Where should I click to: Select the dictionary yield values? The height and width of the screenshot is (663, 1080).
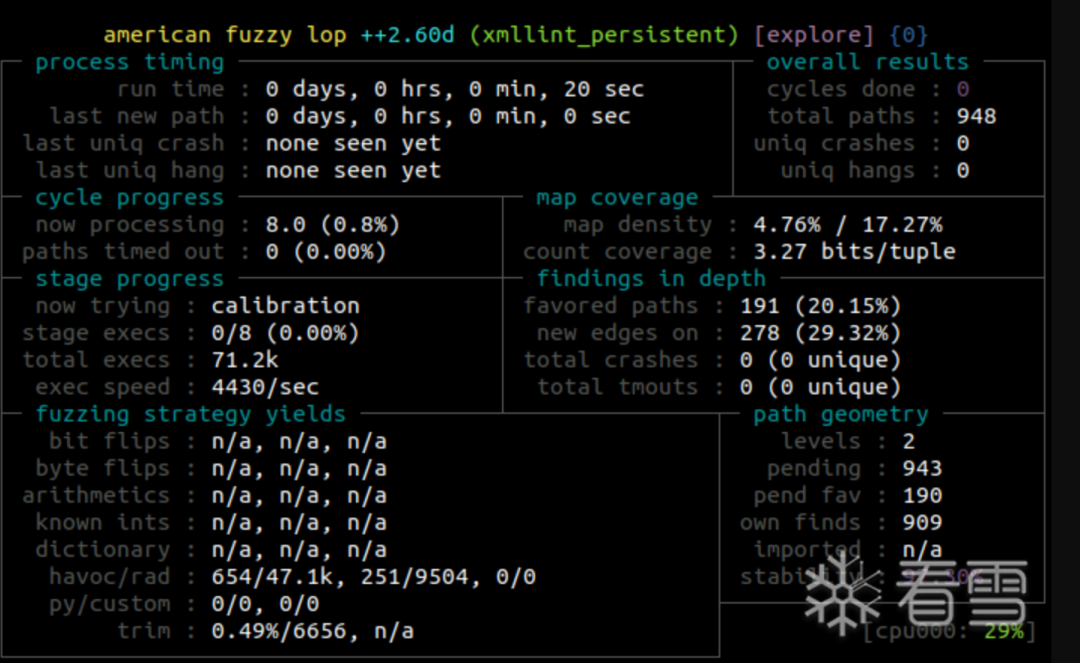[299, 549]
